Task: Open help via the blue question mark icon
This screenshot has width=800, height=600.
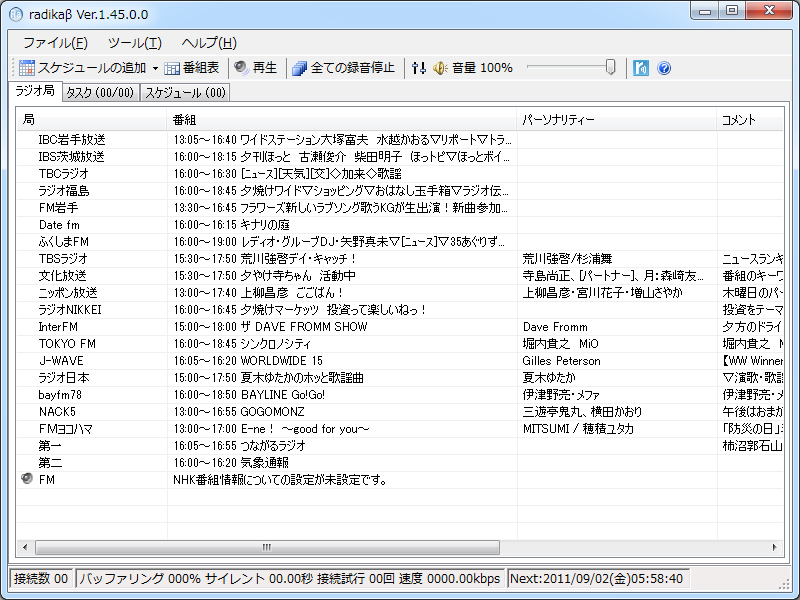Action: [664, 68]
